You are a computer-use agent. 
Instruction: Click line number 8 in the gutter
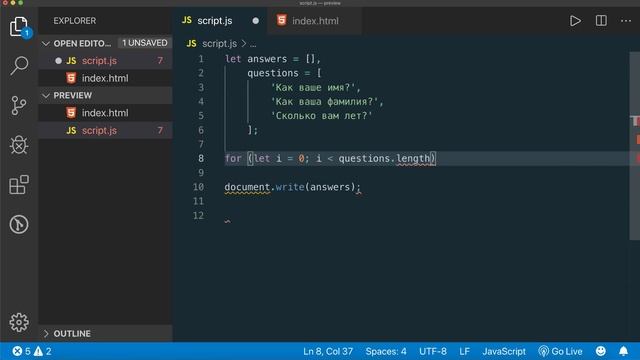(201, 158)
